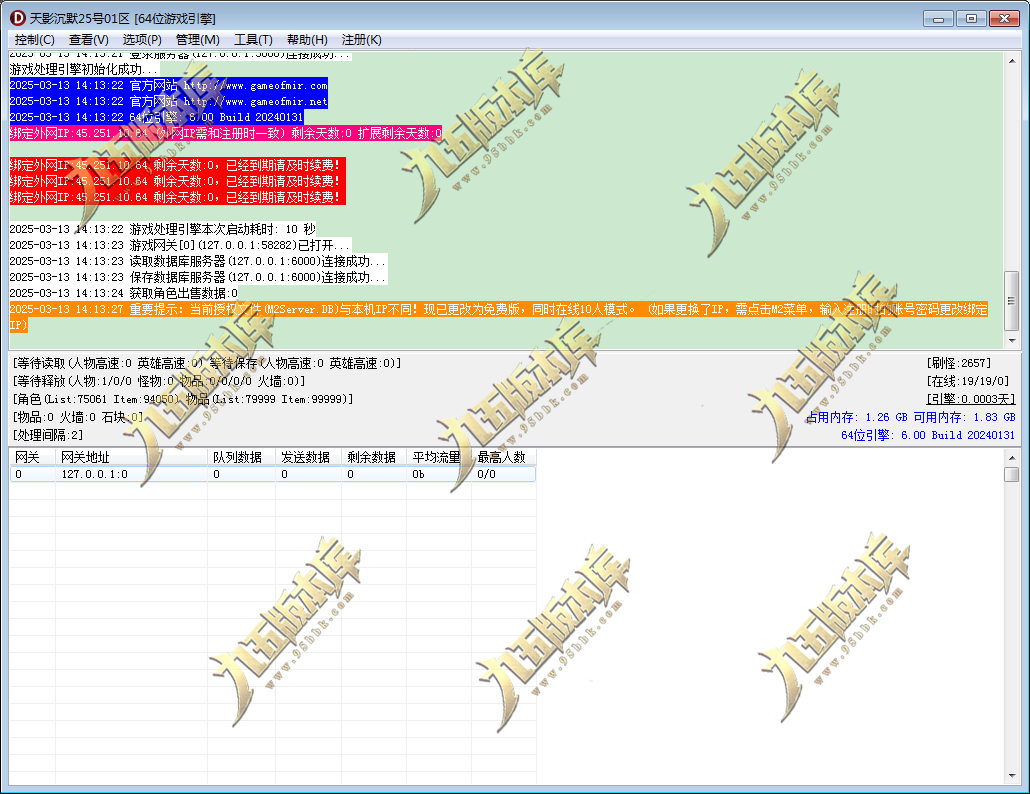Click the 等待读取 status line

pos(207,363)
